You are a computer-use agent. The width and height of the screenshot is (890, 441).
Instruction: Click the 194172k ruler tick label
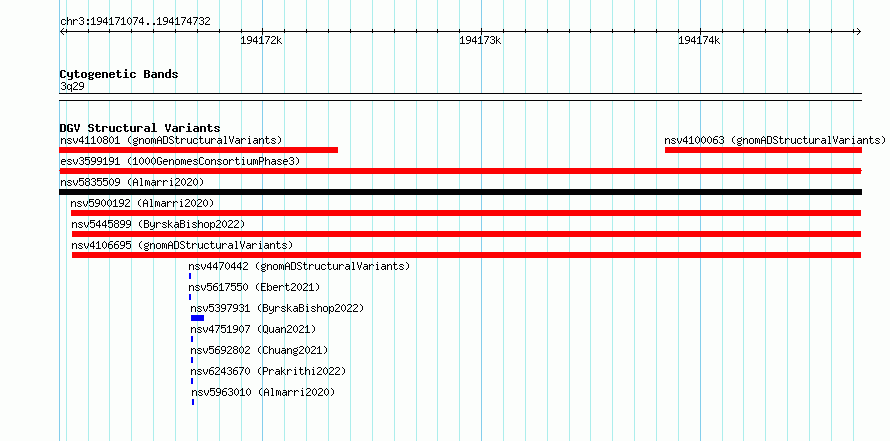[x=261, y=40]
